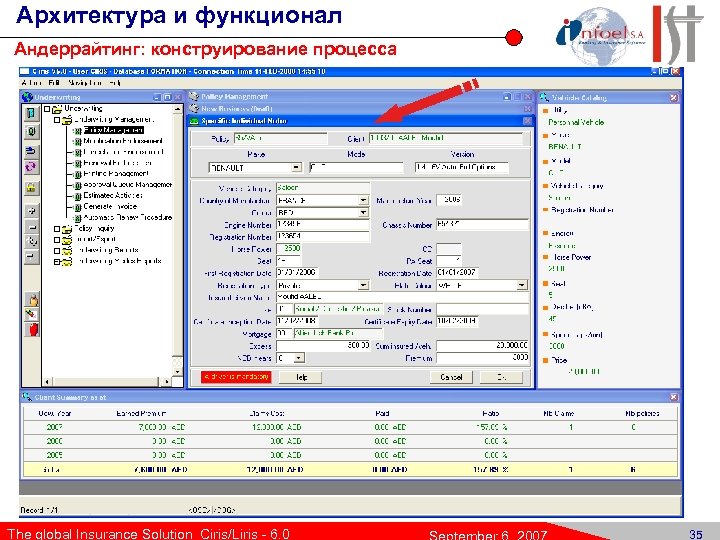Click the Premium input field
Image resolution: width=720 pixels, height=540 pixels.
(483, 357)
